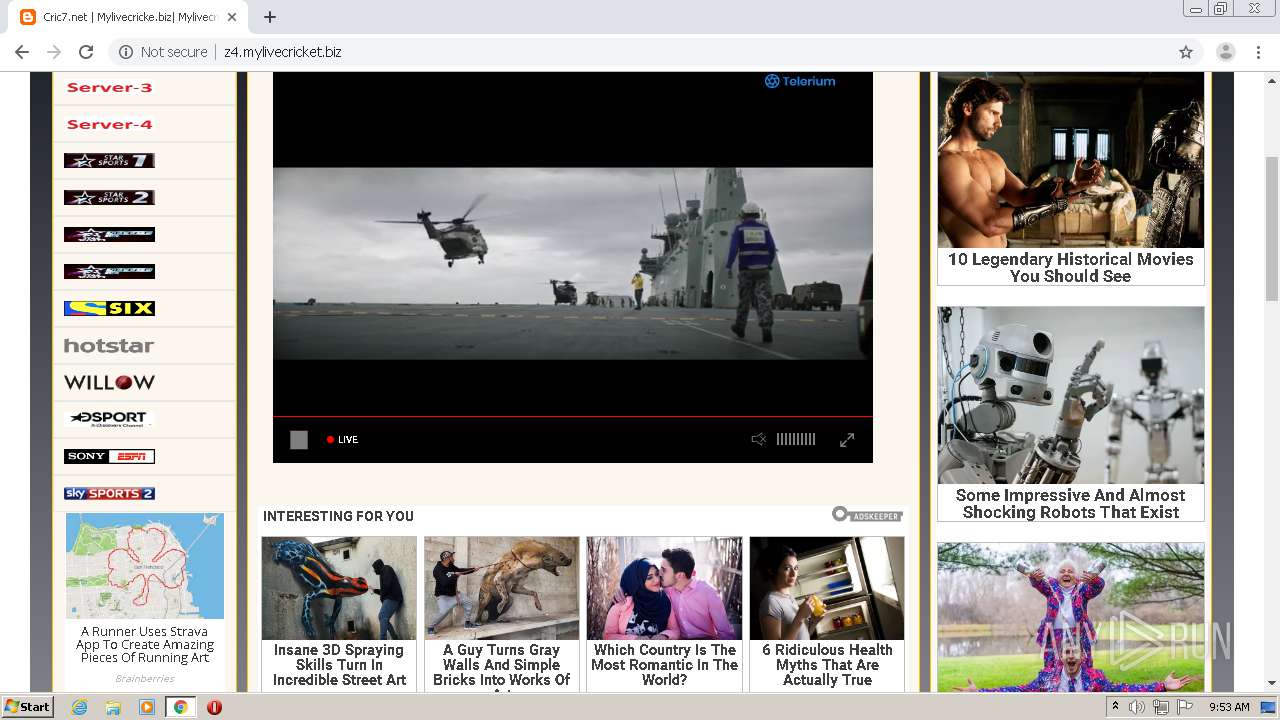Open Windows Start menu
The height and width of the screenshot is (720, 1280).
(x=27, y=707)
